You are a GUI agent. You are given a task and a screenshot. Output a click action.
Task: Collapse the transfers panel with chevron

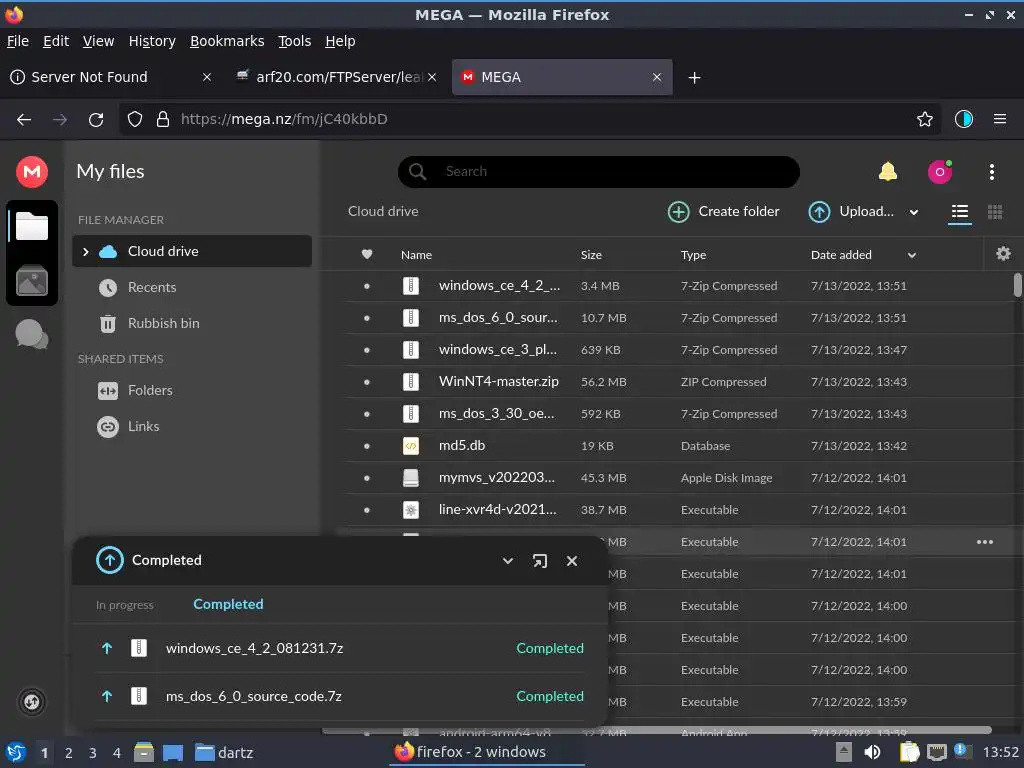(507, 561)
